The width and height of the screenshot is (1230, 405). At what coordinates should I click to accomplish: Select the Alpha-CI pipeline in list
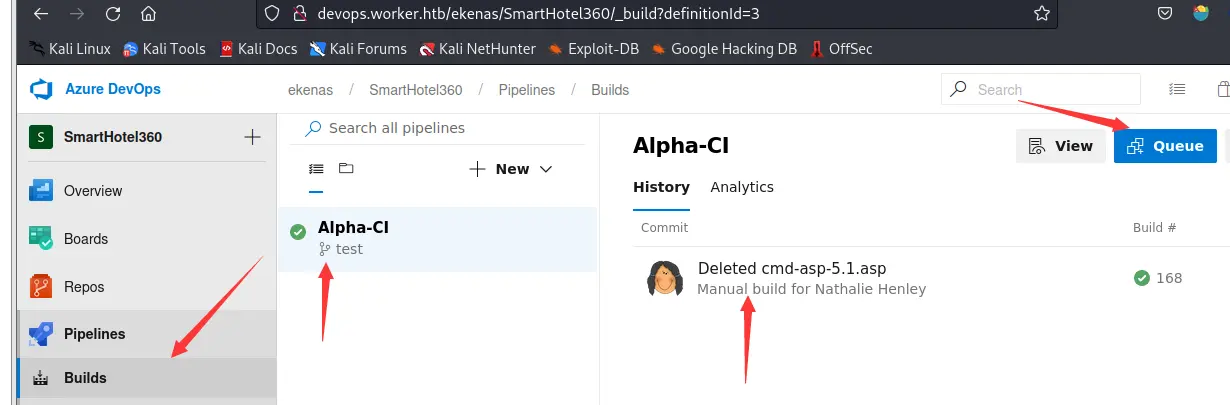(353, 227)
